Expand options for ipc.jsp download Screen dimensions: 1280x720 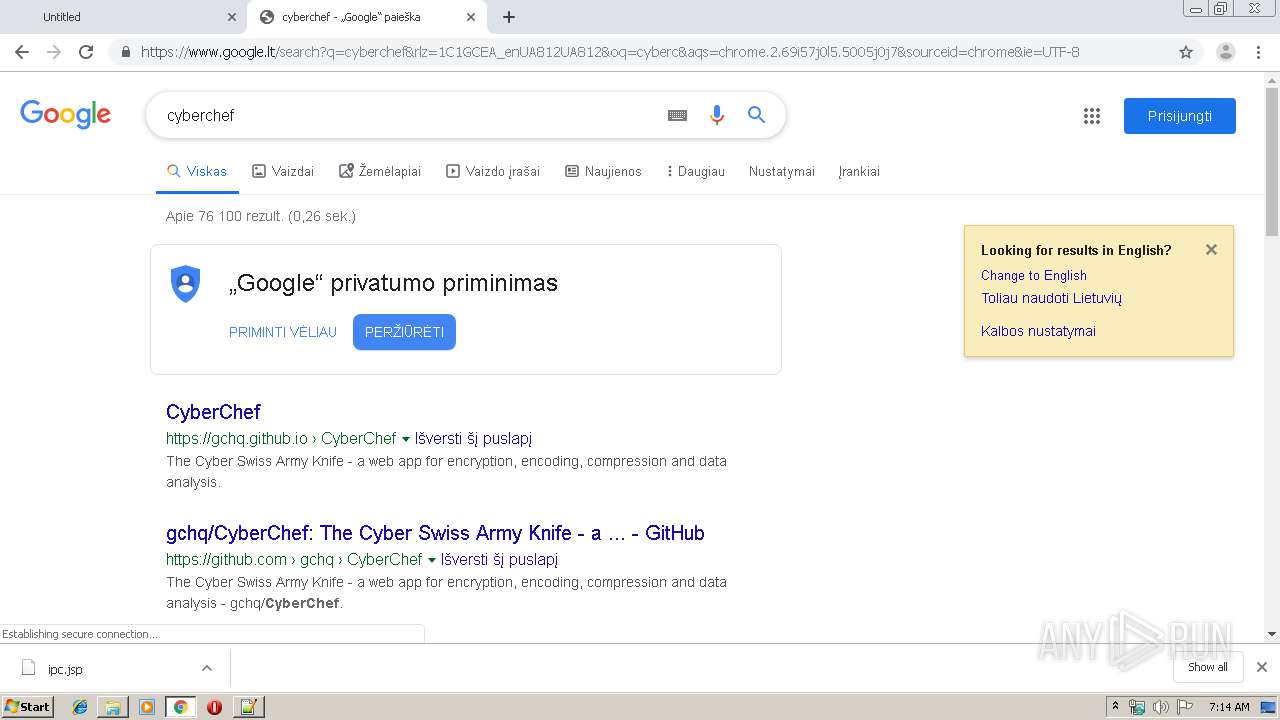pyautogui.click(x=207, y=668)
